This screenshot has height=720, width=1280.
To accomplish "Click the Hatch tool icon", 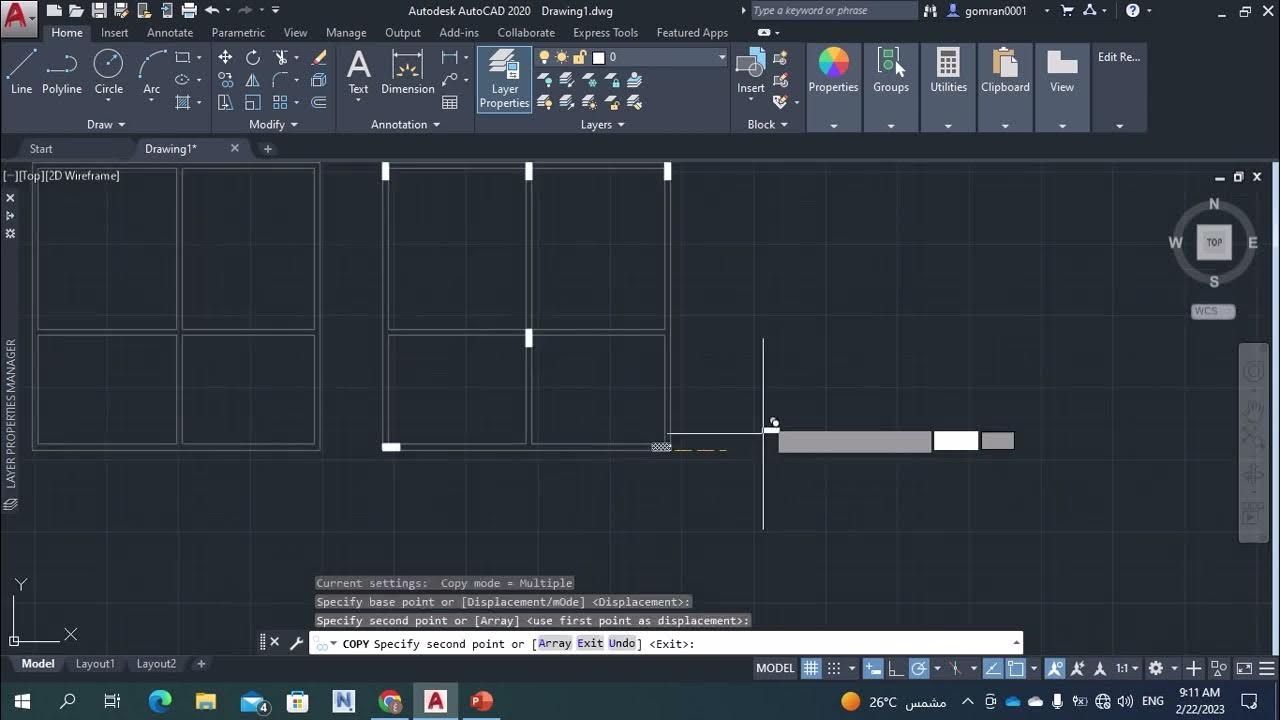I will pos(183,102).
